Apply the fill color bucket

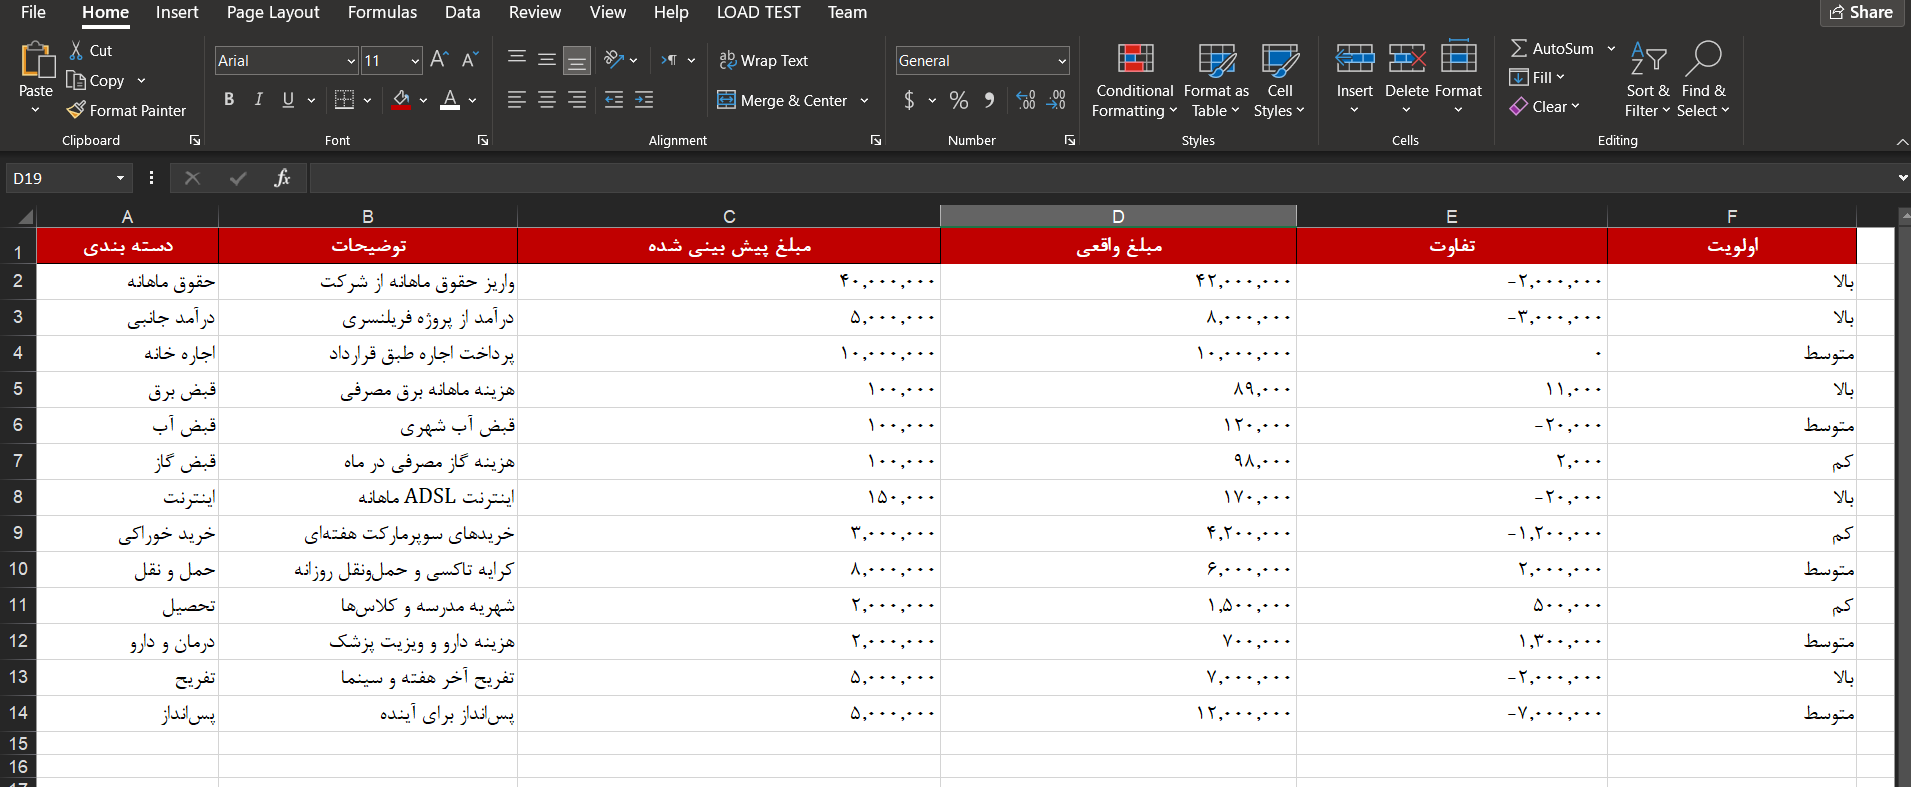coord(401,100)
